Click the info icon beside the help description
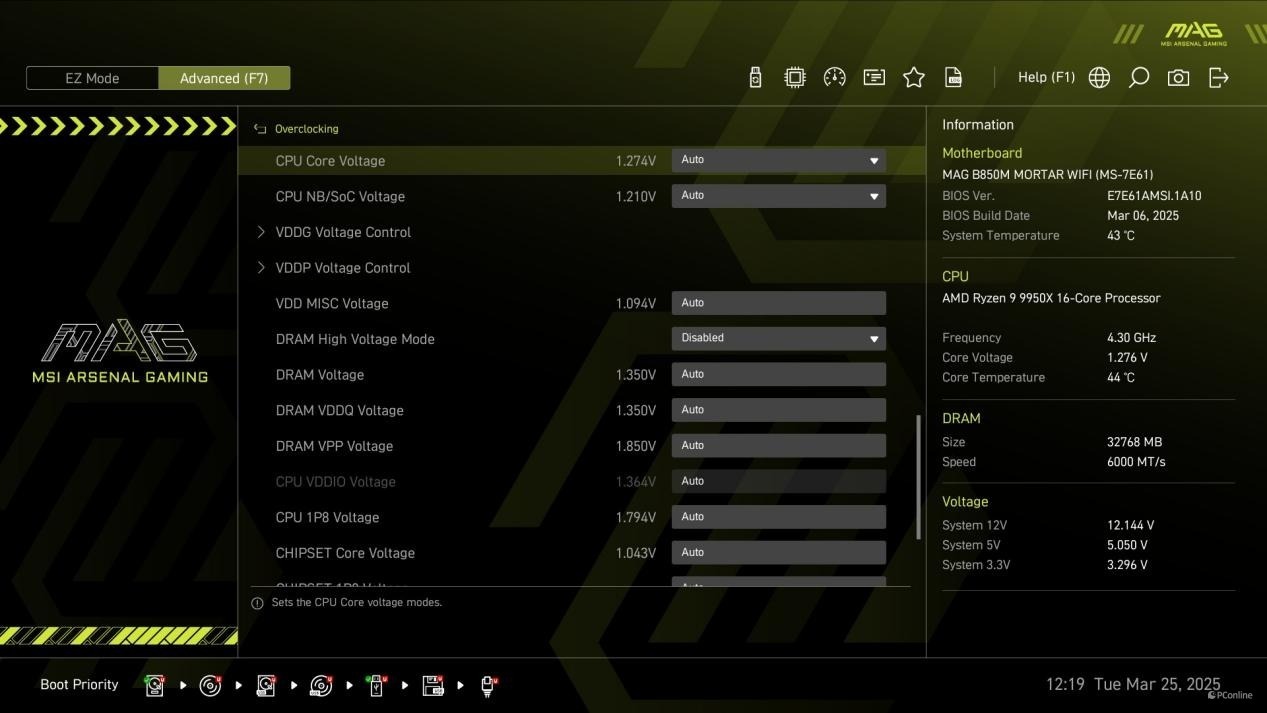Screen dimensions: 1267x713 pos(257,603)
